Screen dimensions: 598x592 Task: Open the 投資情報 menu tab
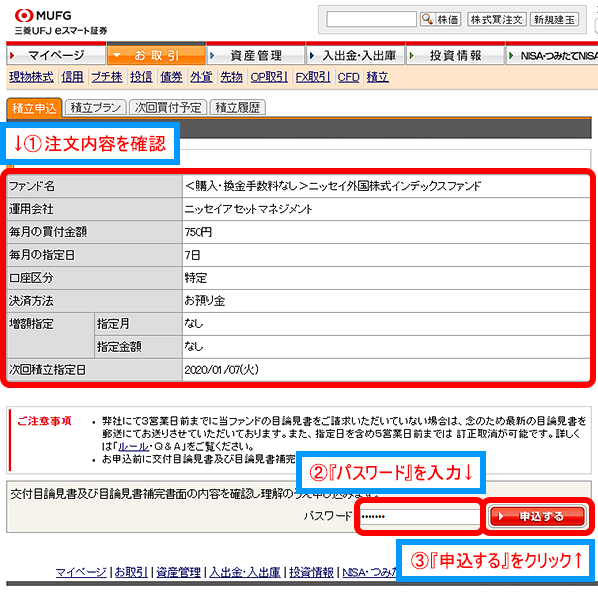pyautogui.click(x=455, y=55)
